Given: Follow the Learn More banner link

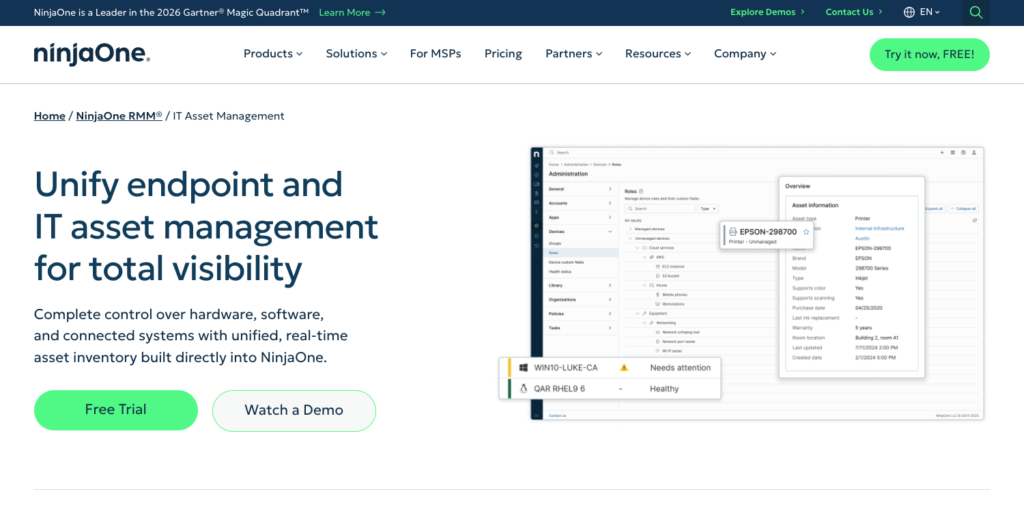Looking at the screenshot, I should point(351,12).
